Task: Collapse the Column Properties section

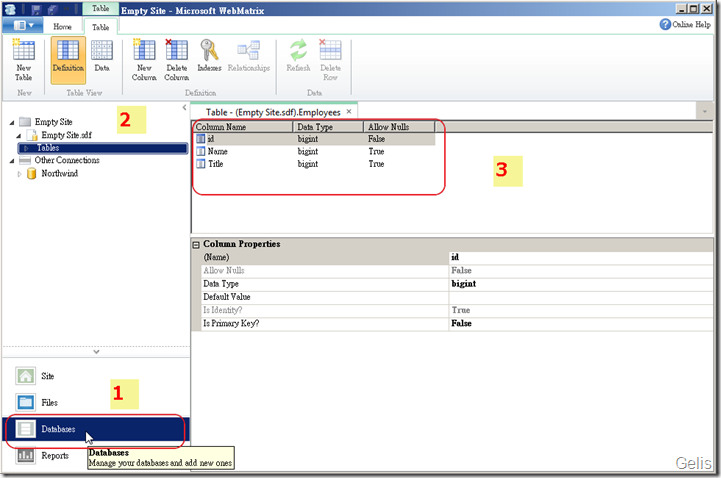Action: pyautogui.click(x=196, y=245)
